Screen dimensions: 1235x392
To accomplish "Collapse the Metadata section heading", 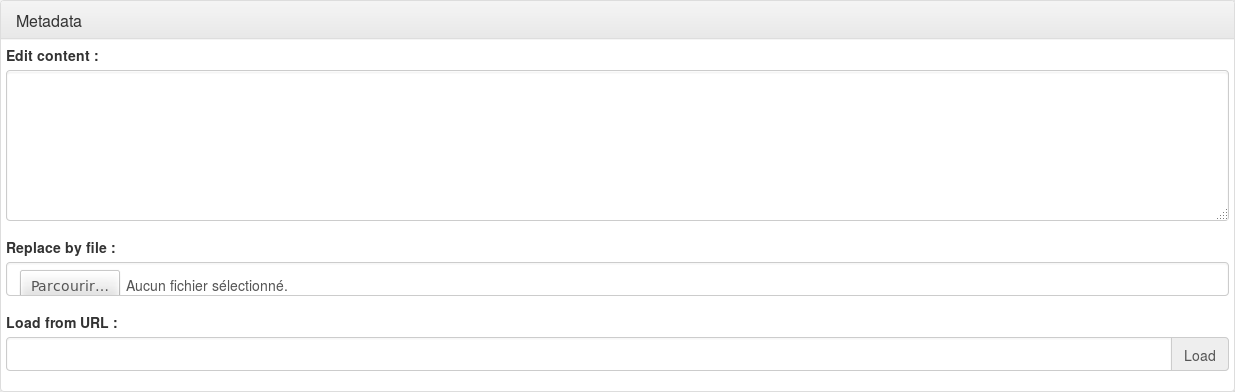I will click(617, 21).
